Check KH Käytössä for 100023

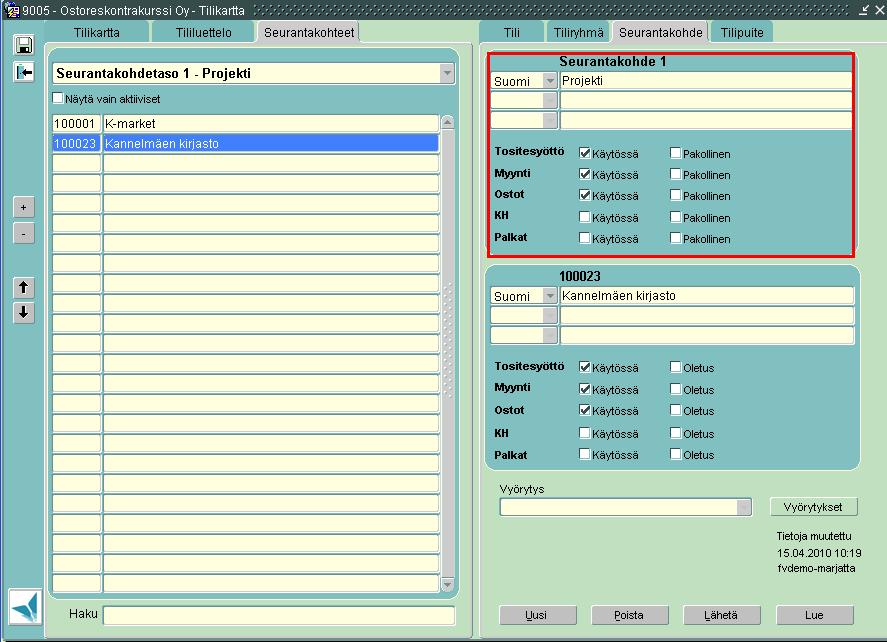click(585, 433)
